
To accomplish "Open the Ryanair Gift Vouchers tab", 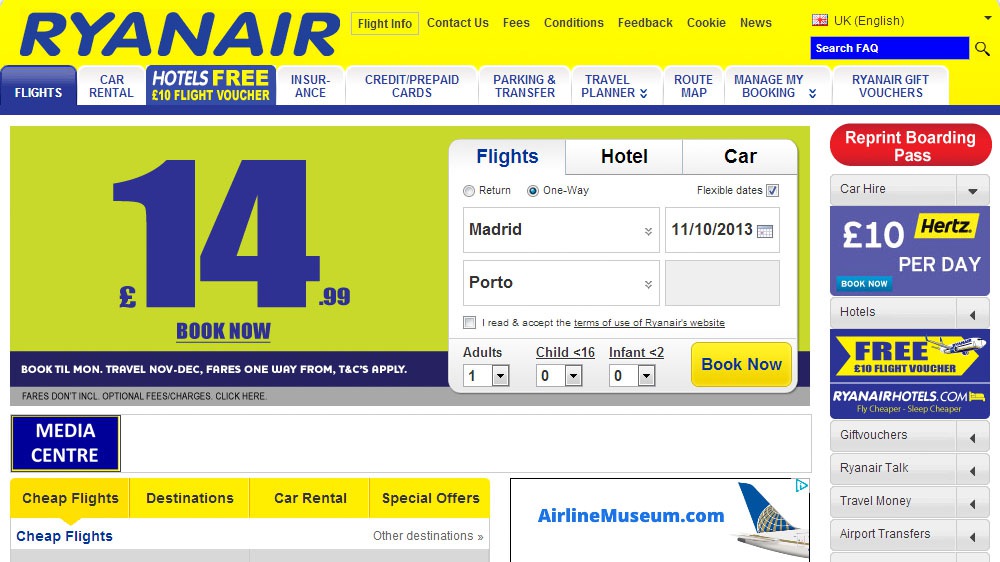I will point(890,86).
